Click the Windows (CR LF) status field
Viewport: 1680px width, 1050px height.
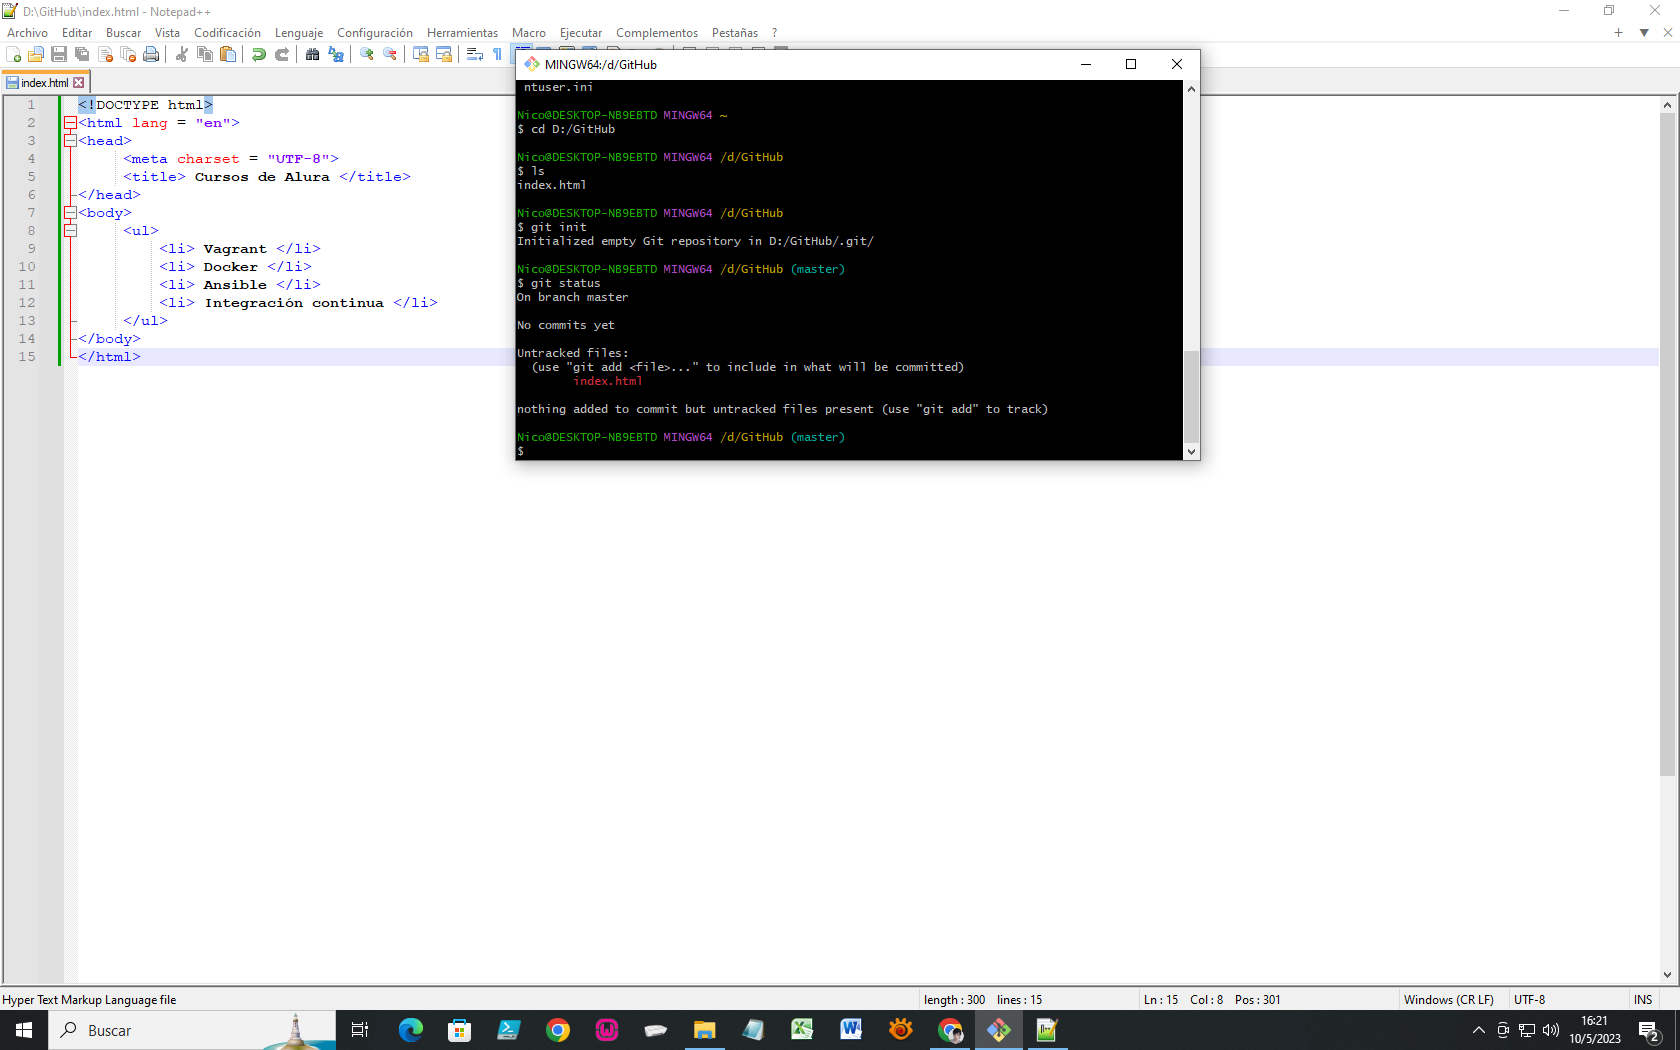(1448, 1000)
